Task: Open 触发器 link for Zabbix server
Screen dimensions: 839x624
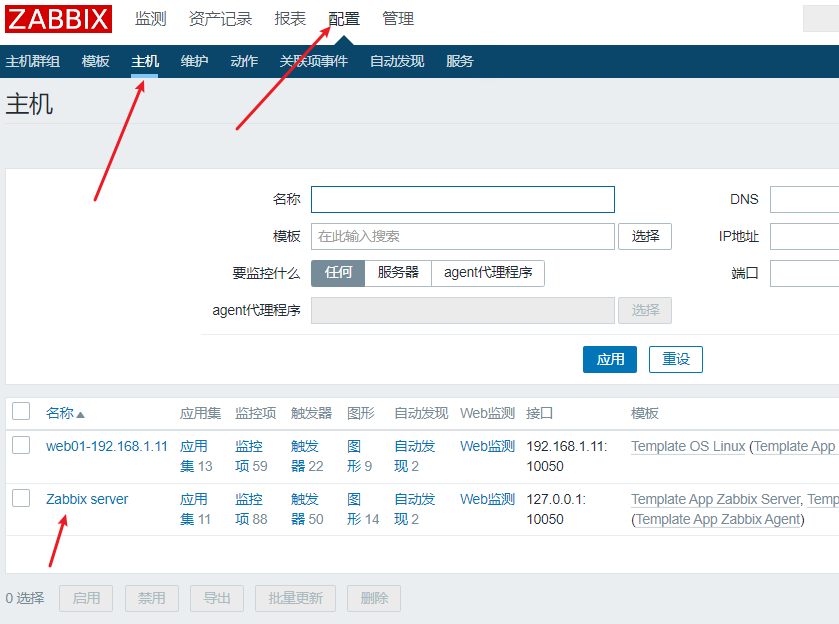Action: click(306, 508)
